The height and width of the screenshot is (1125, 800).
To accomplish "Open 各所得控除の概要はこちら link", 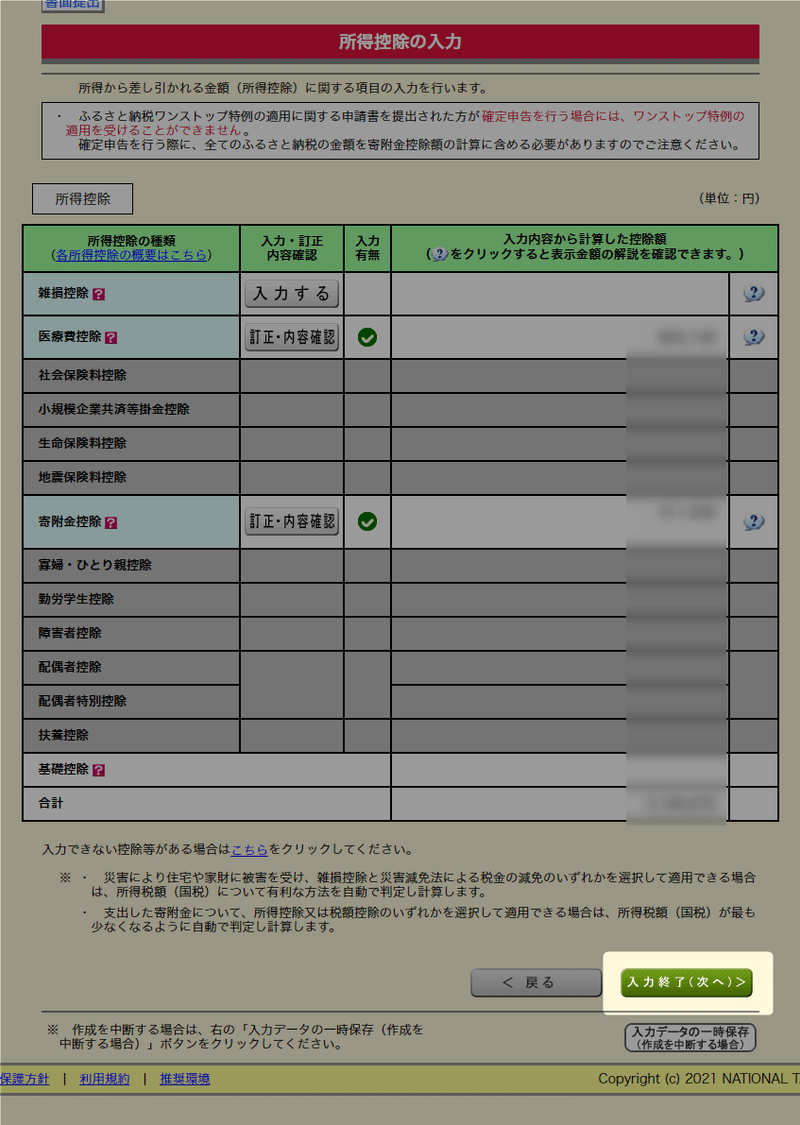I will click(132, 255).
